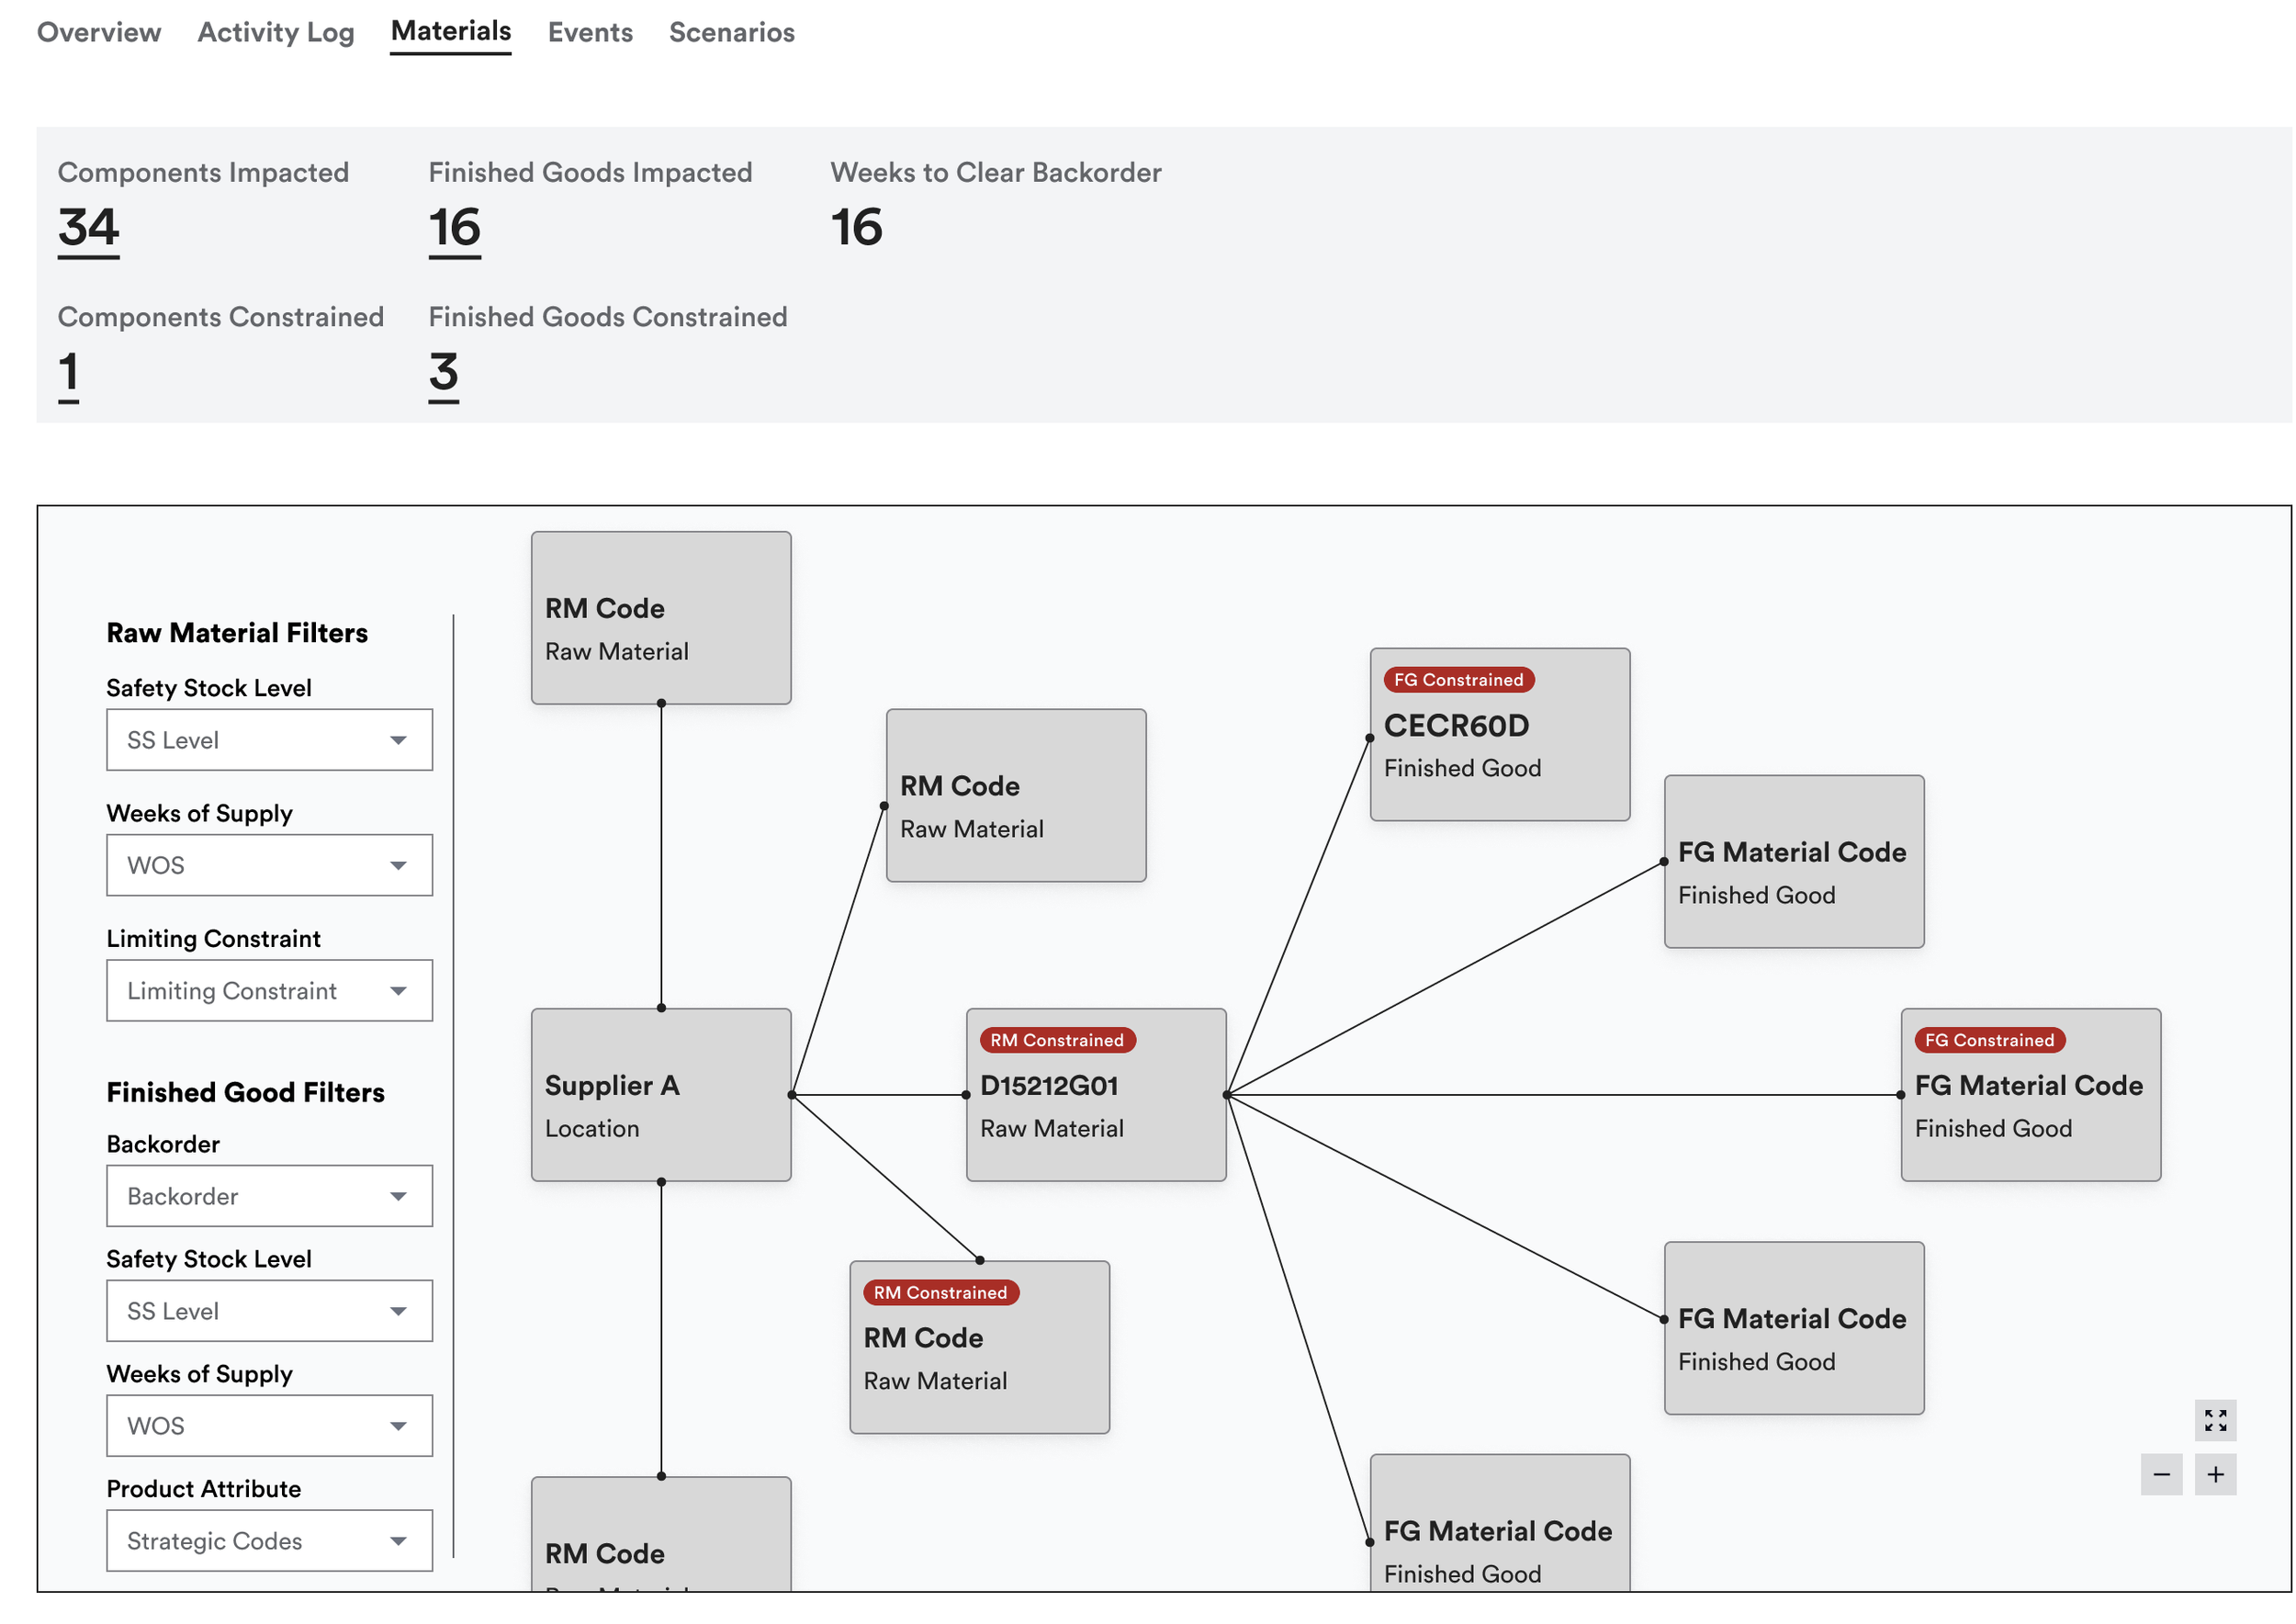Click the Raw Material Filters heading
The image size is (2296, 1624).
pos(237,633)
